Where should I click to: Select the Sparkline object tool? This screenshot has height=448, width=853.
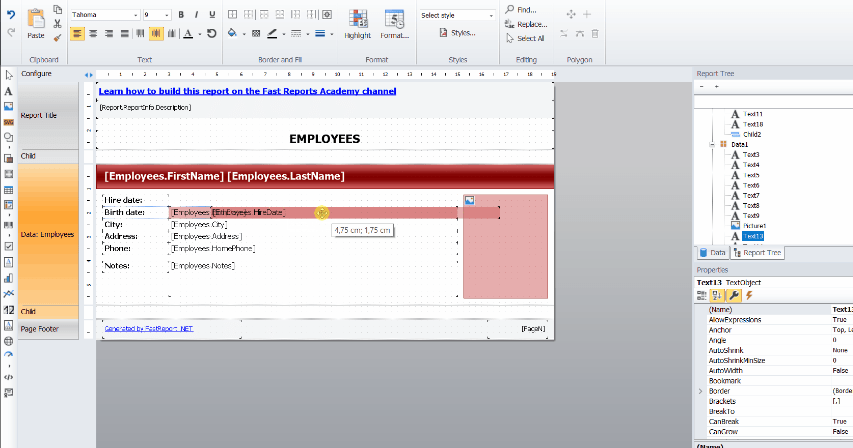[x=9, y=294]
